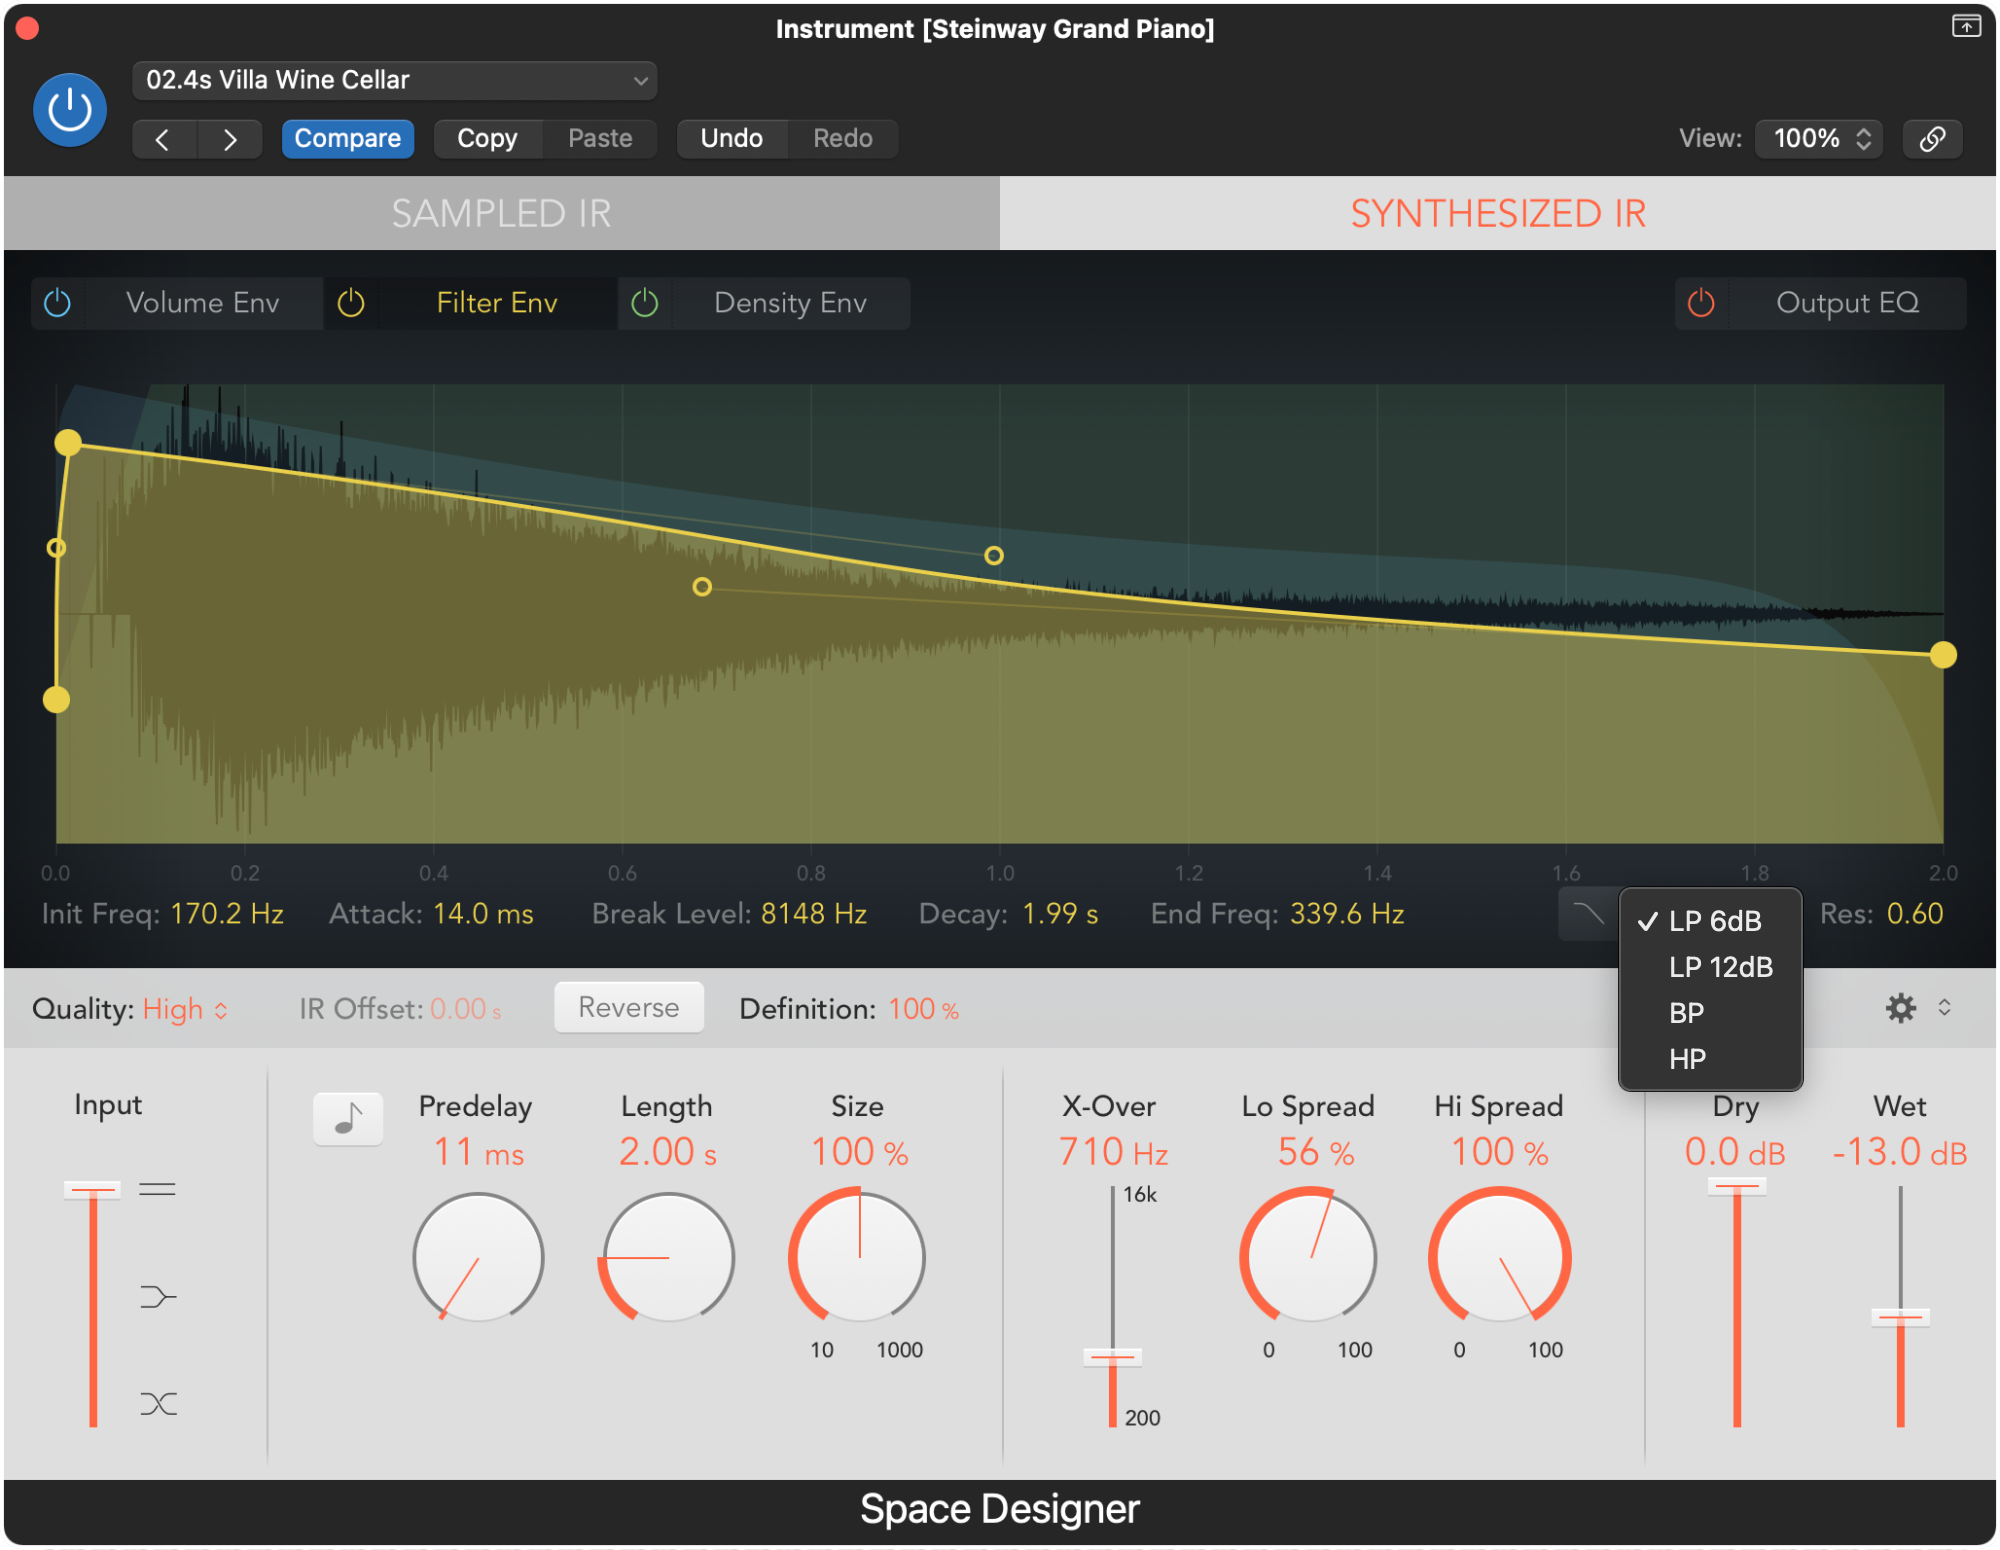Screen dimensions: 2000x1550
Task: Click the Init Freq value 170.2 Hz
Action: (227, 914)
